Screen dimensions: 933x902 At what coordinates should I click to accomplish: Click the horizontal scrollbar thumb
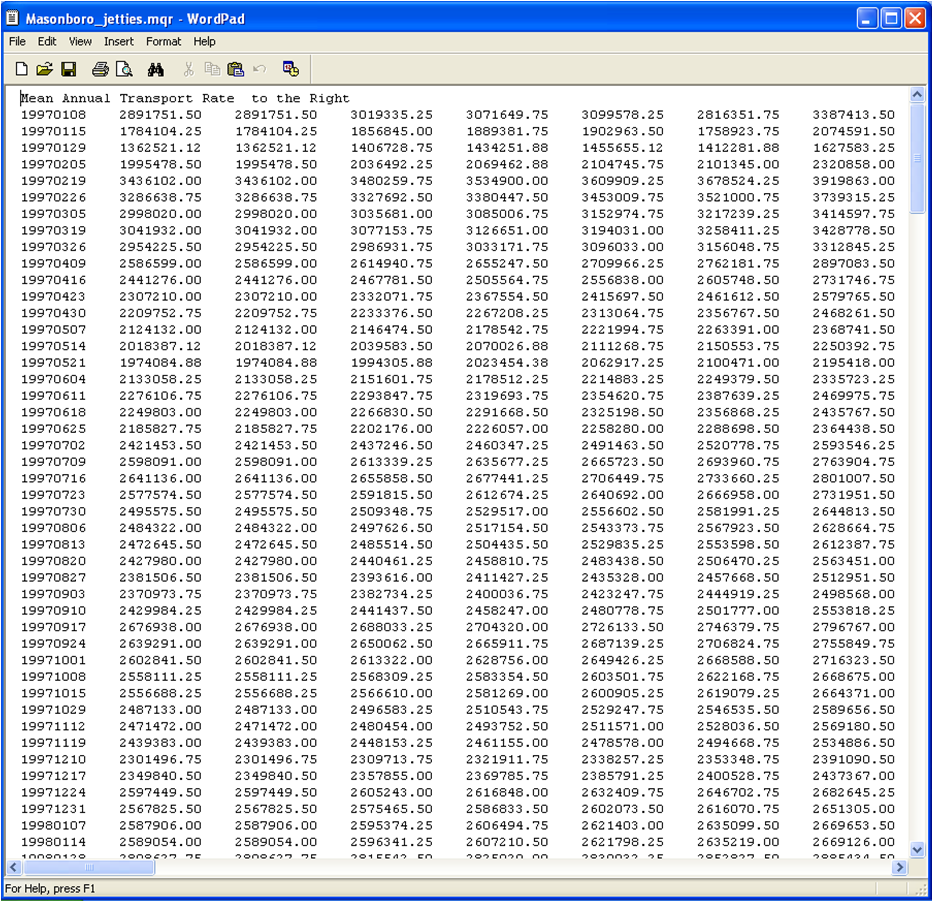[89, 867]
